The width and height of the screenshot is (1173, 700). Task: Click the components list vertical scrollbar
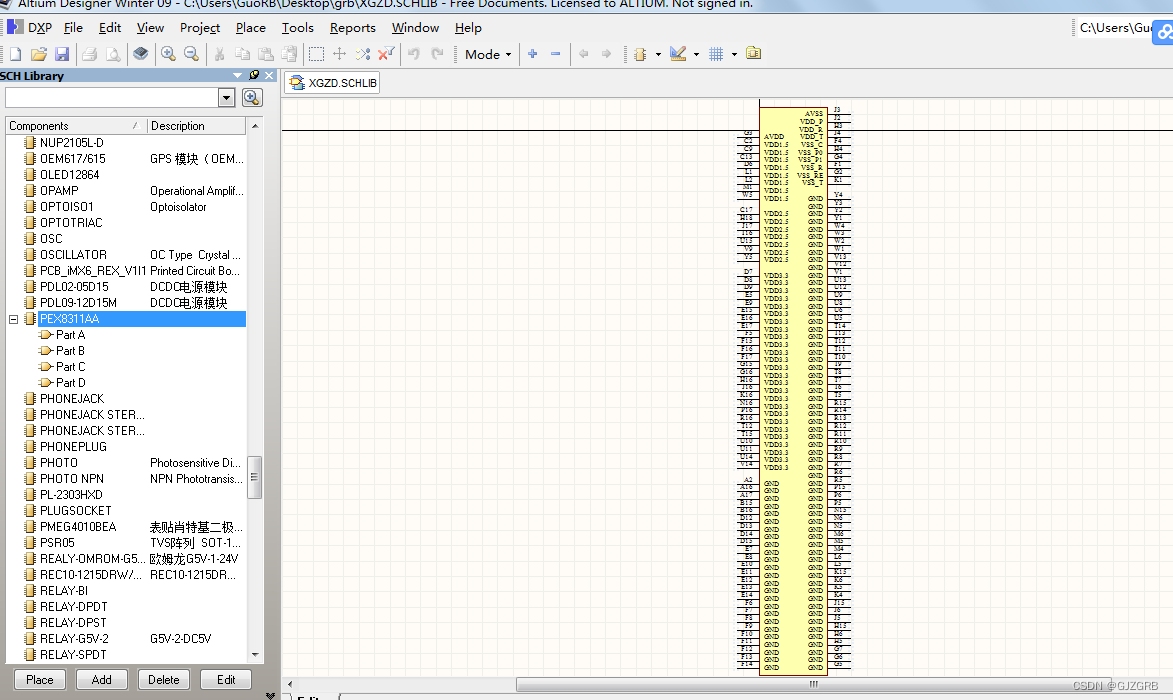pyautogui.click(x=255, y=478)
